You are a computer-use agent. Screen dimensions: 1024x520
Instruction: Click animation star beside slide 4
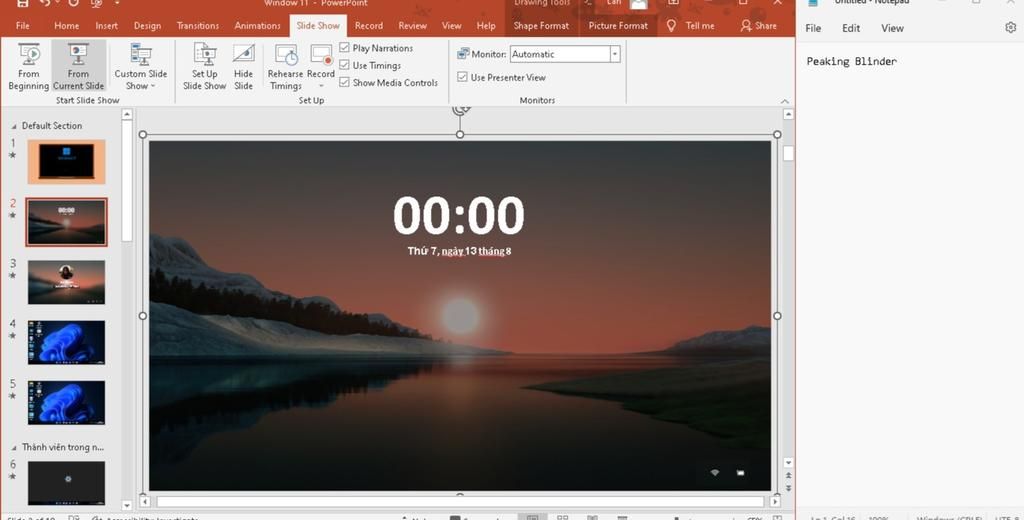12,336
